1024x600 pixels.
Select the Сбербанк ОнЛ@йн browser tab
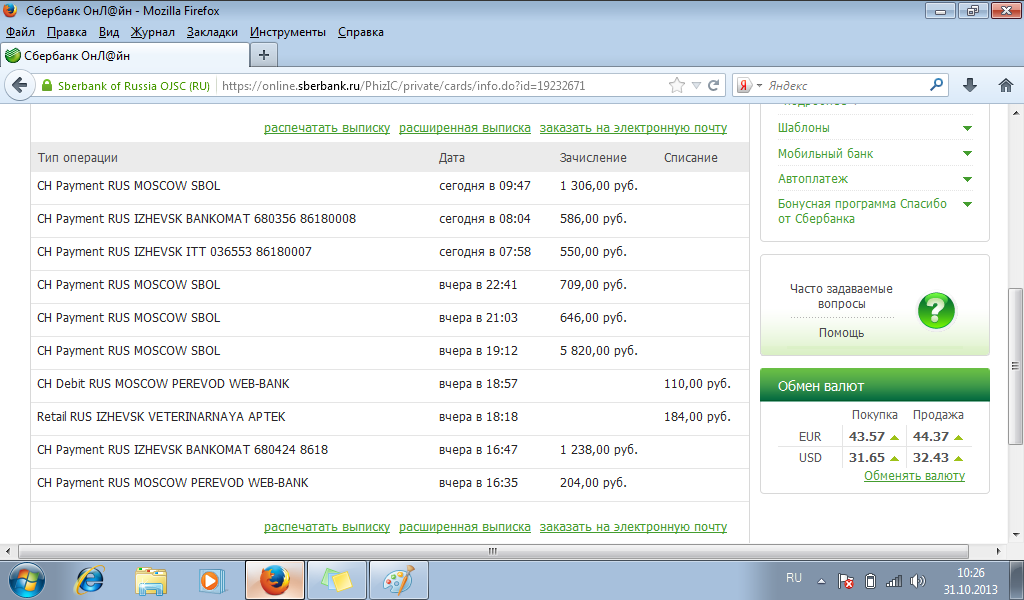[x=125, y=55]
